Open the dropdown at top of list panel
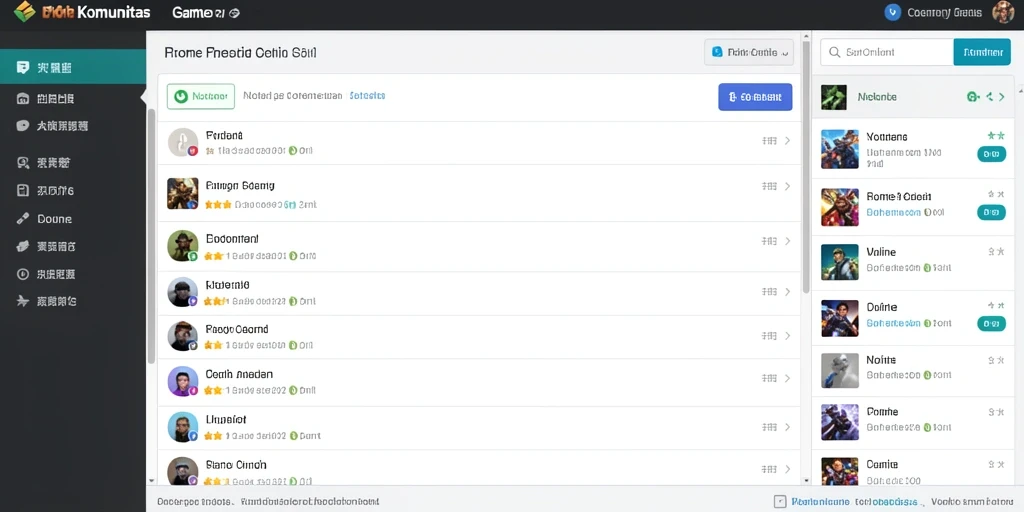The image size is (1024, 512). click(749, 52)
